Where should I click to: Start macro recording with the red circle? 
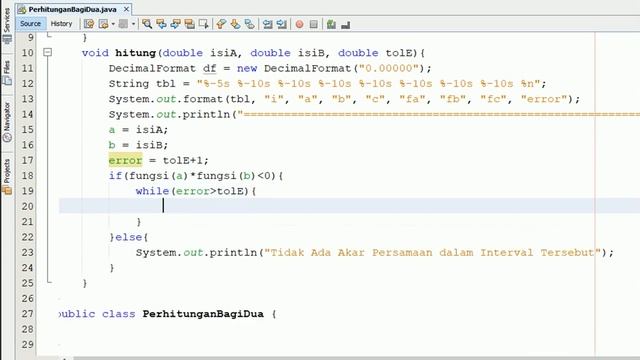click(300, 24)
